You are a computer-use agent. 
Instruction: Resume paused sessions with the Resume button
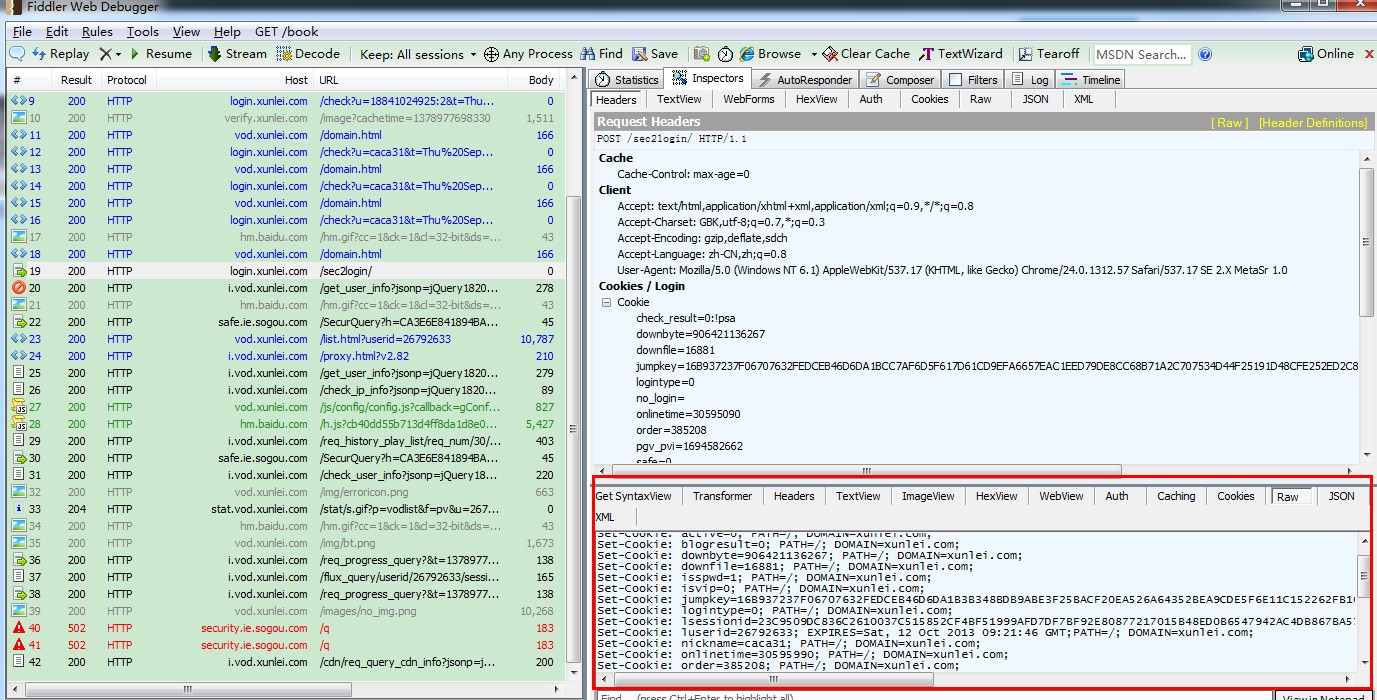click(160, 54)
